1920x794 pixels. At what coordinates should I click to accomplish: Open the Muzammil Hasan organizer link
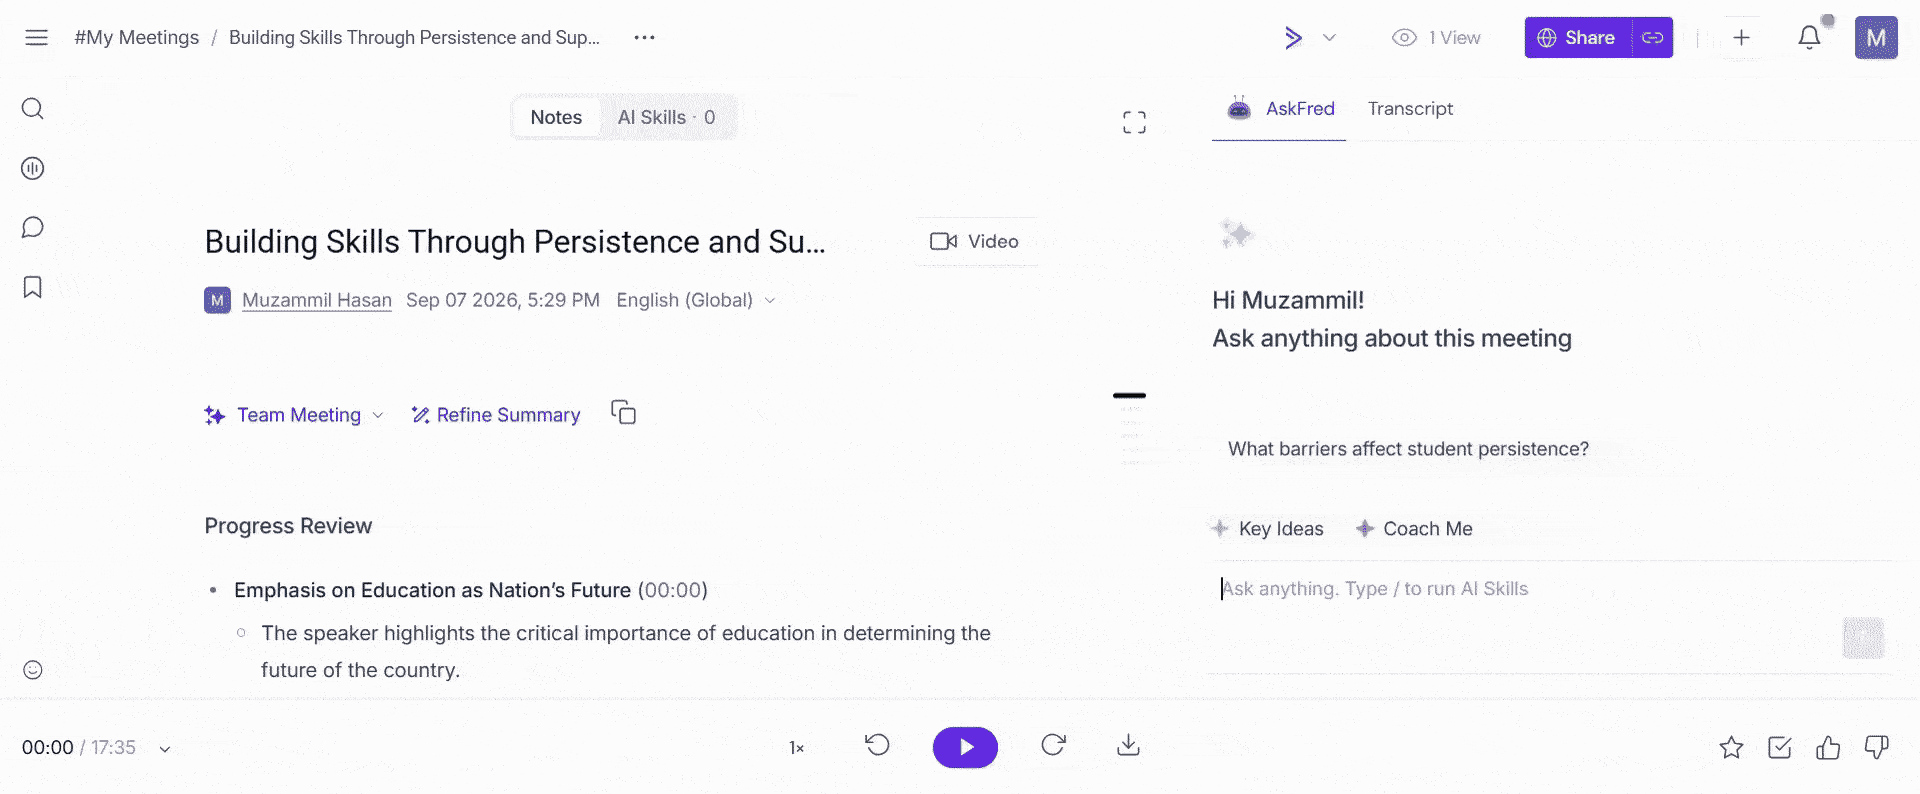click(x=317, y=300)
